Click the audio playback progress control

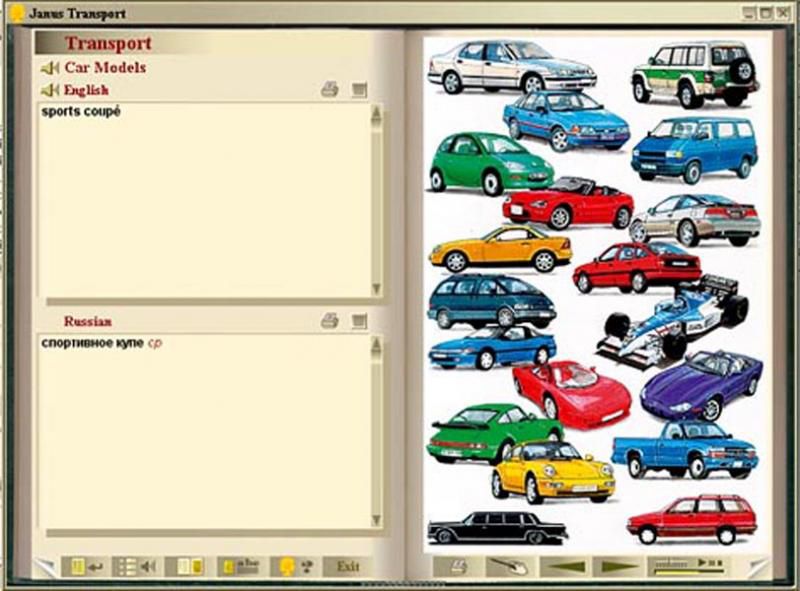point(686,566)
